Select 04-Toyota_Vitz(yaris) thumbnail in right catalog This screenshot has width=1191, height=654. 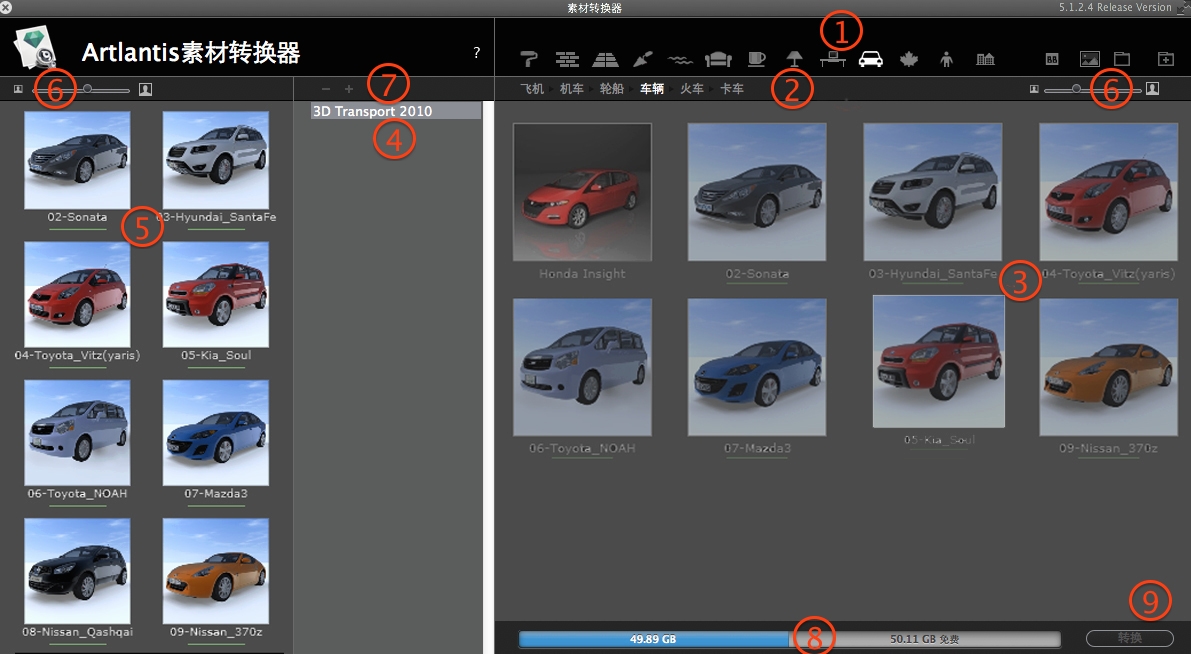click(x=1109, y=192)
